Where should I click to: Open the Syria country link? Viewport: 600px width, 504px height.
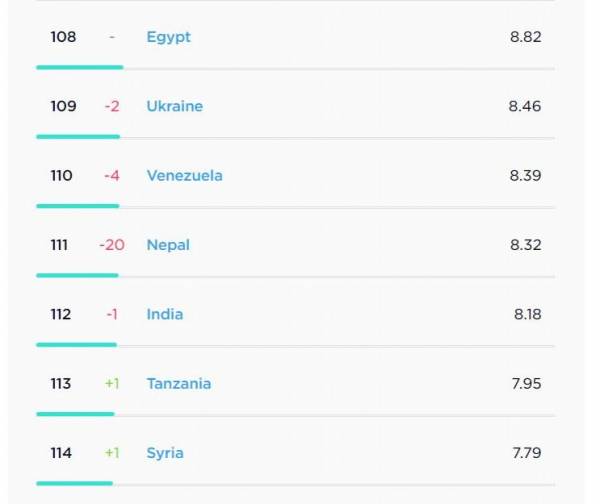(x=165, y=453)
